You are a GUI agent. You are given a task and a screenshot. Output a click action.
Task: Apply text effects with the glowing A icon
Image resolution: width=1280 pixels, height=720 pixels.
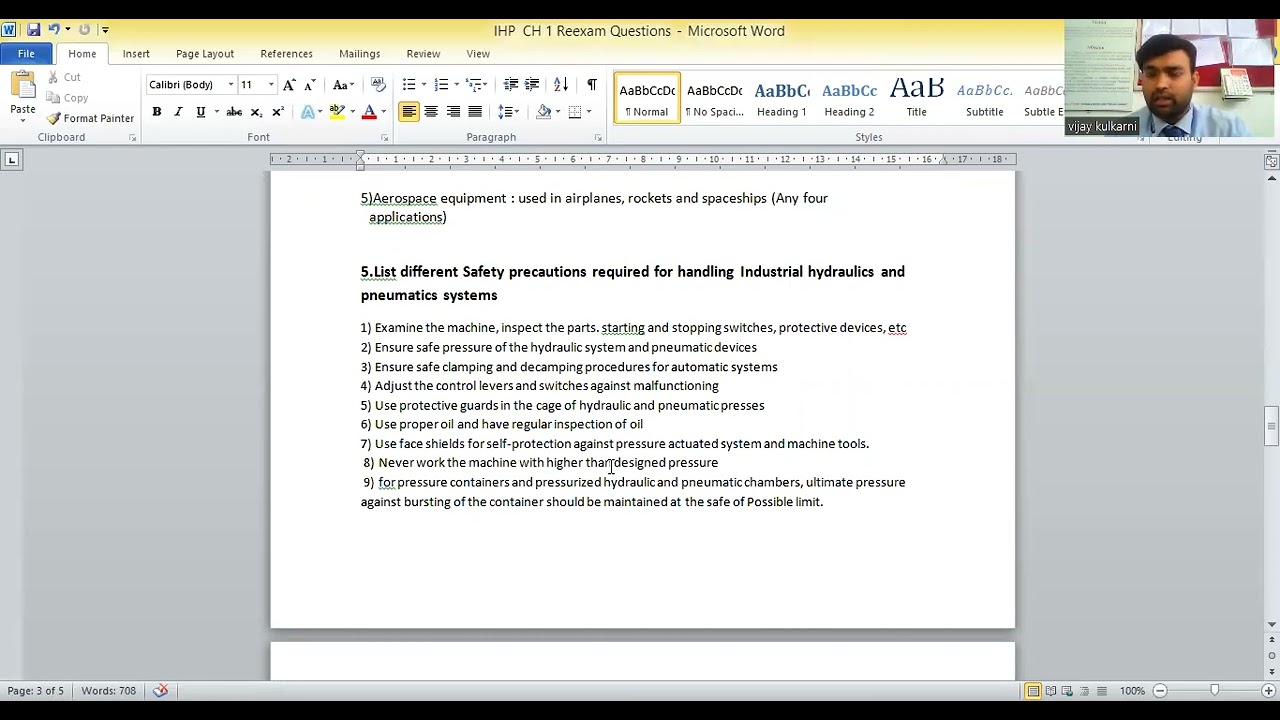307,112
